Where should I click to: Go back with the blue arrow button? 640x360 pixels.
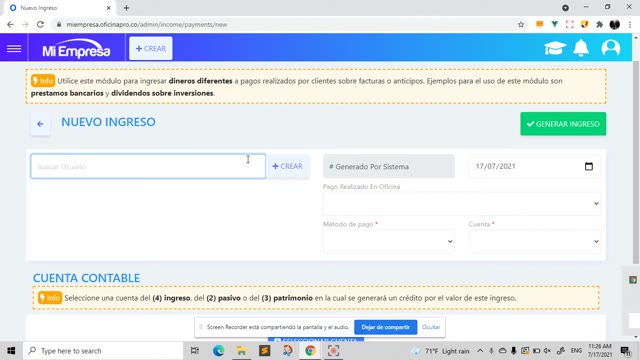click(40, 124)
